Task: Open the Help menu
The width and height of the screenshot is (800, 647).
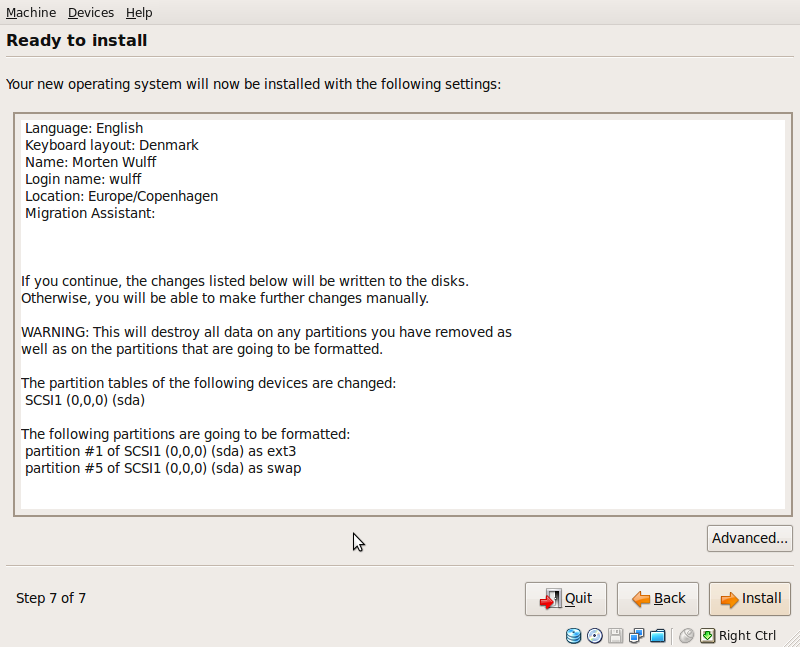Action: tap(139, 12)
